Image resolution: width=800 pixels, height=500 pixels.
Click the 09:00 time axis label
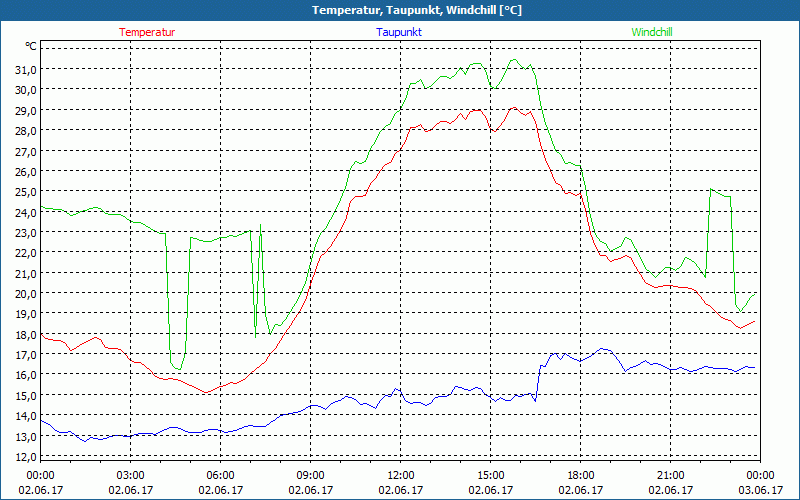(x=311, y=476)
